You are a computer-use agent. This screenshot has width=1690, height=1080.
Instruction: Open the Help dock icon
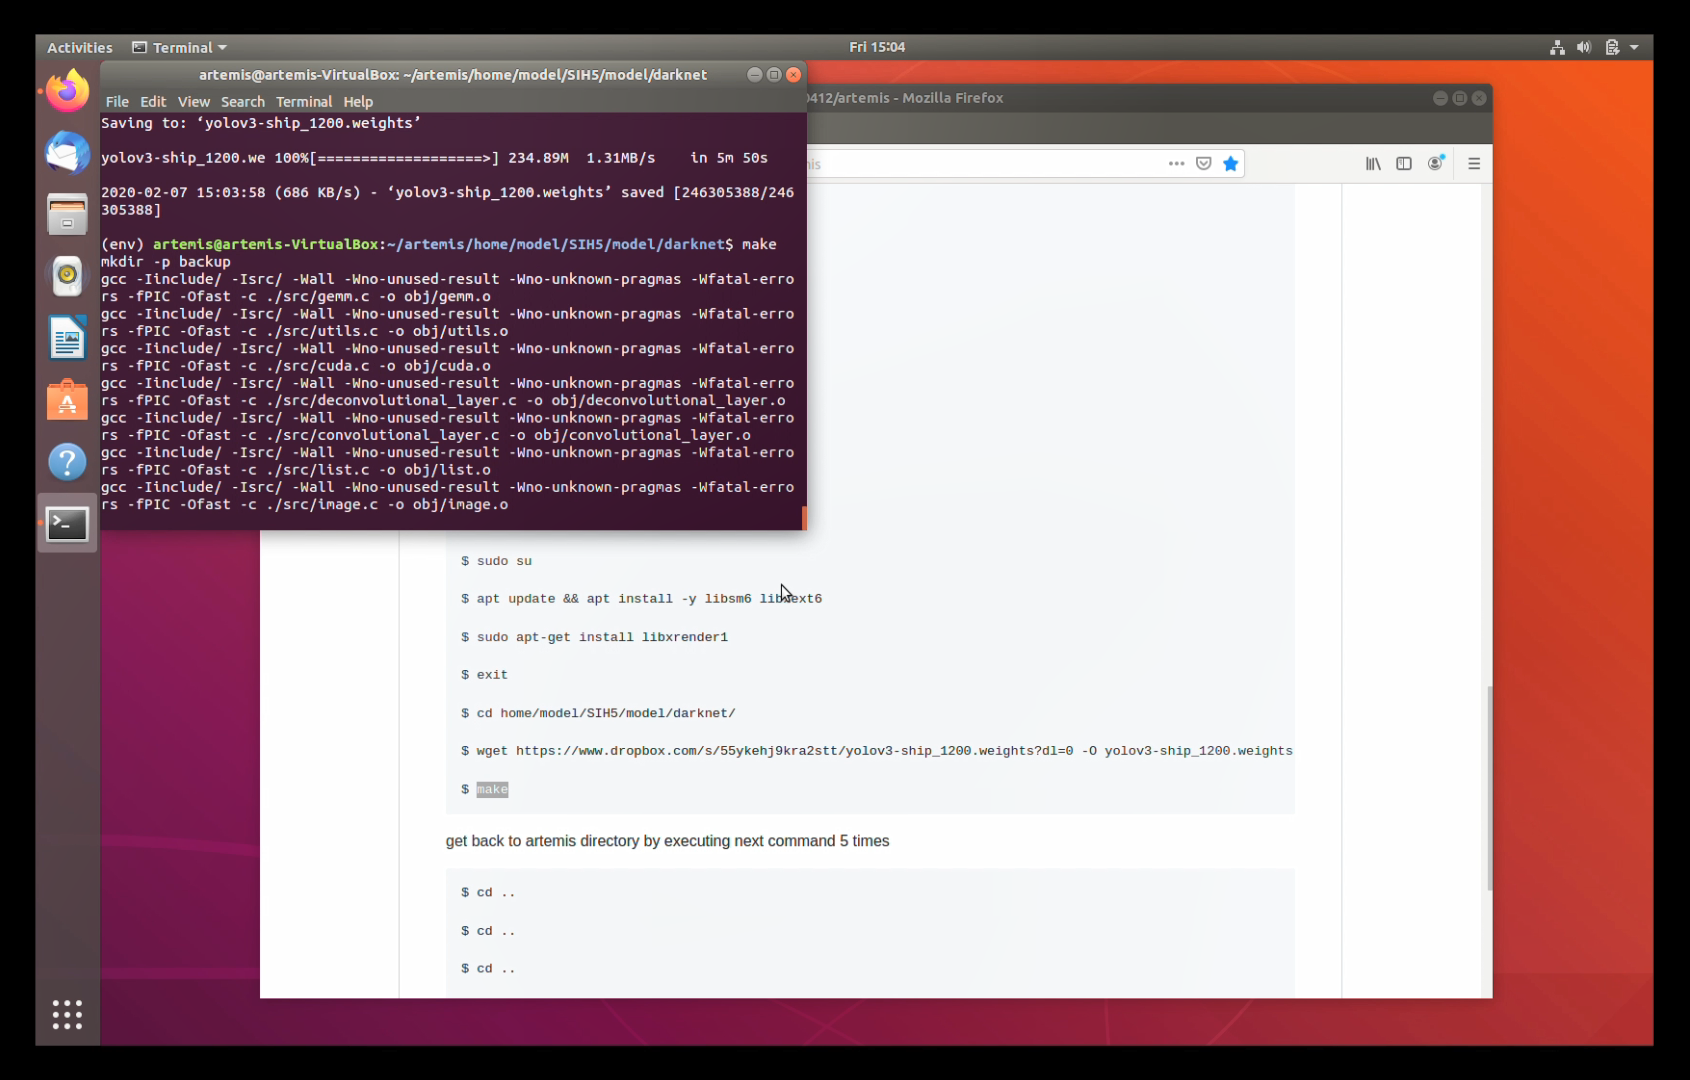click(x=67, y=462)
